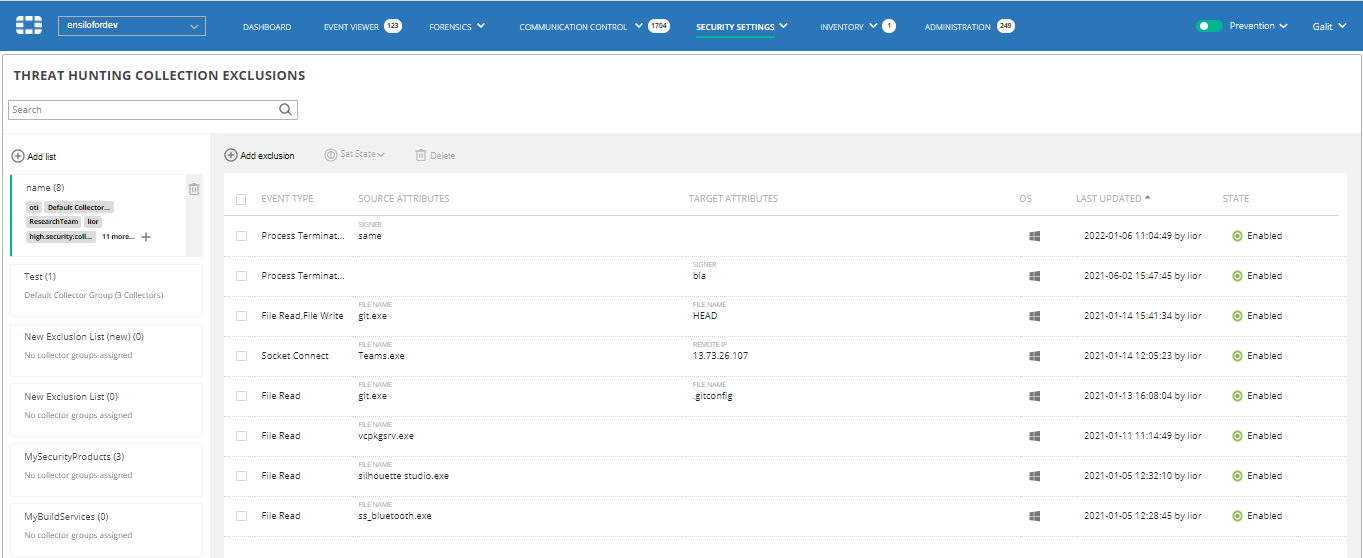Open the ensilofordev organization dropdown

tap(132, 26)
